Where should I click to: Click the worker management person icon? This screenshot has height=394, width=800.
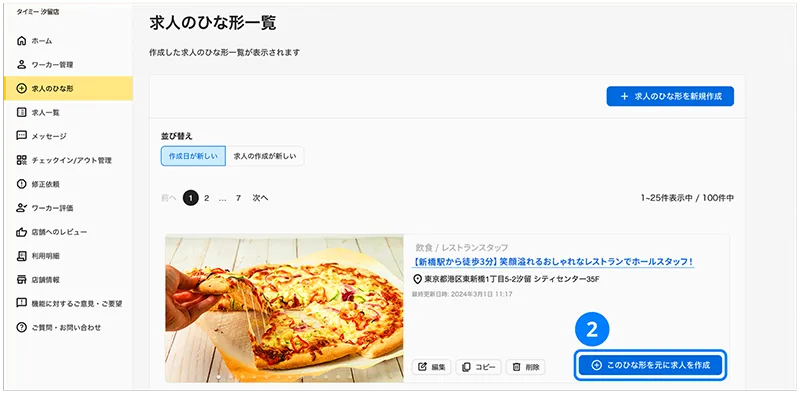click(x=21, y=65)
